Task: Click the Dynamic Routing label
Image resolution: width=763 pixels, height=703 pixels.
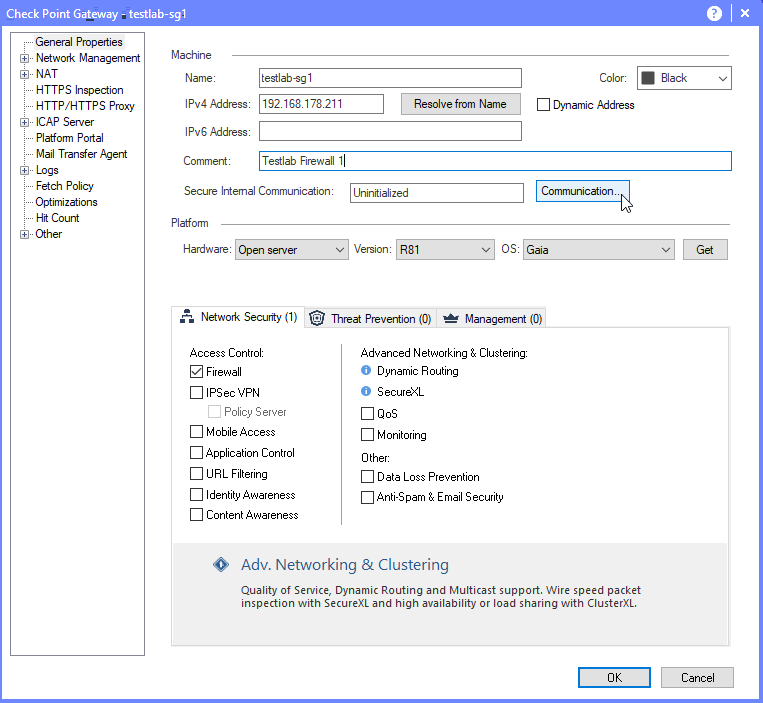Action: click(418, 371)
